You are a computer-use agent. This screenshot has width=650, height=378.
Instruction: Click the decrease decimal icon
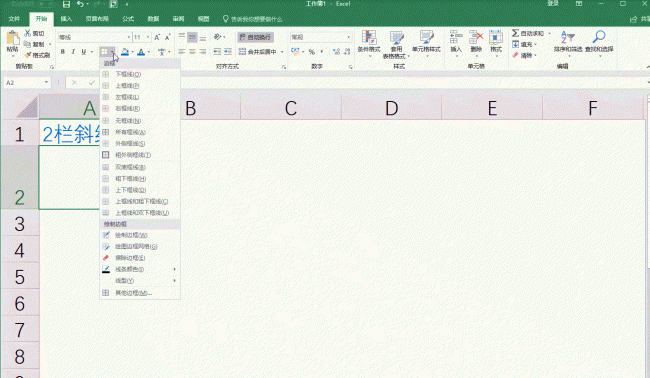tap(347, 52)
